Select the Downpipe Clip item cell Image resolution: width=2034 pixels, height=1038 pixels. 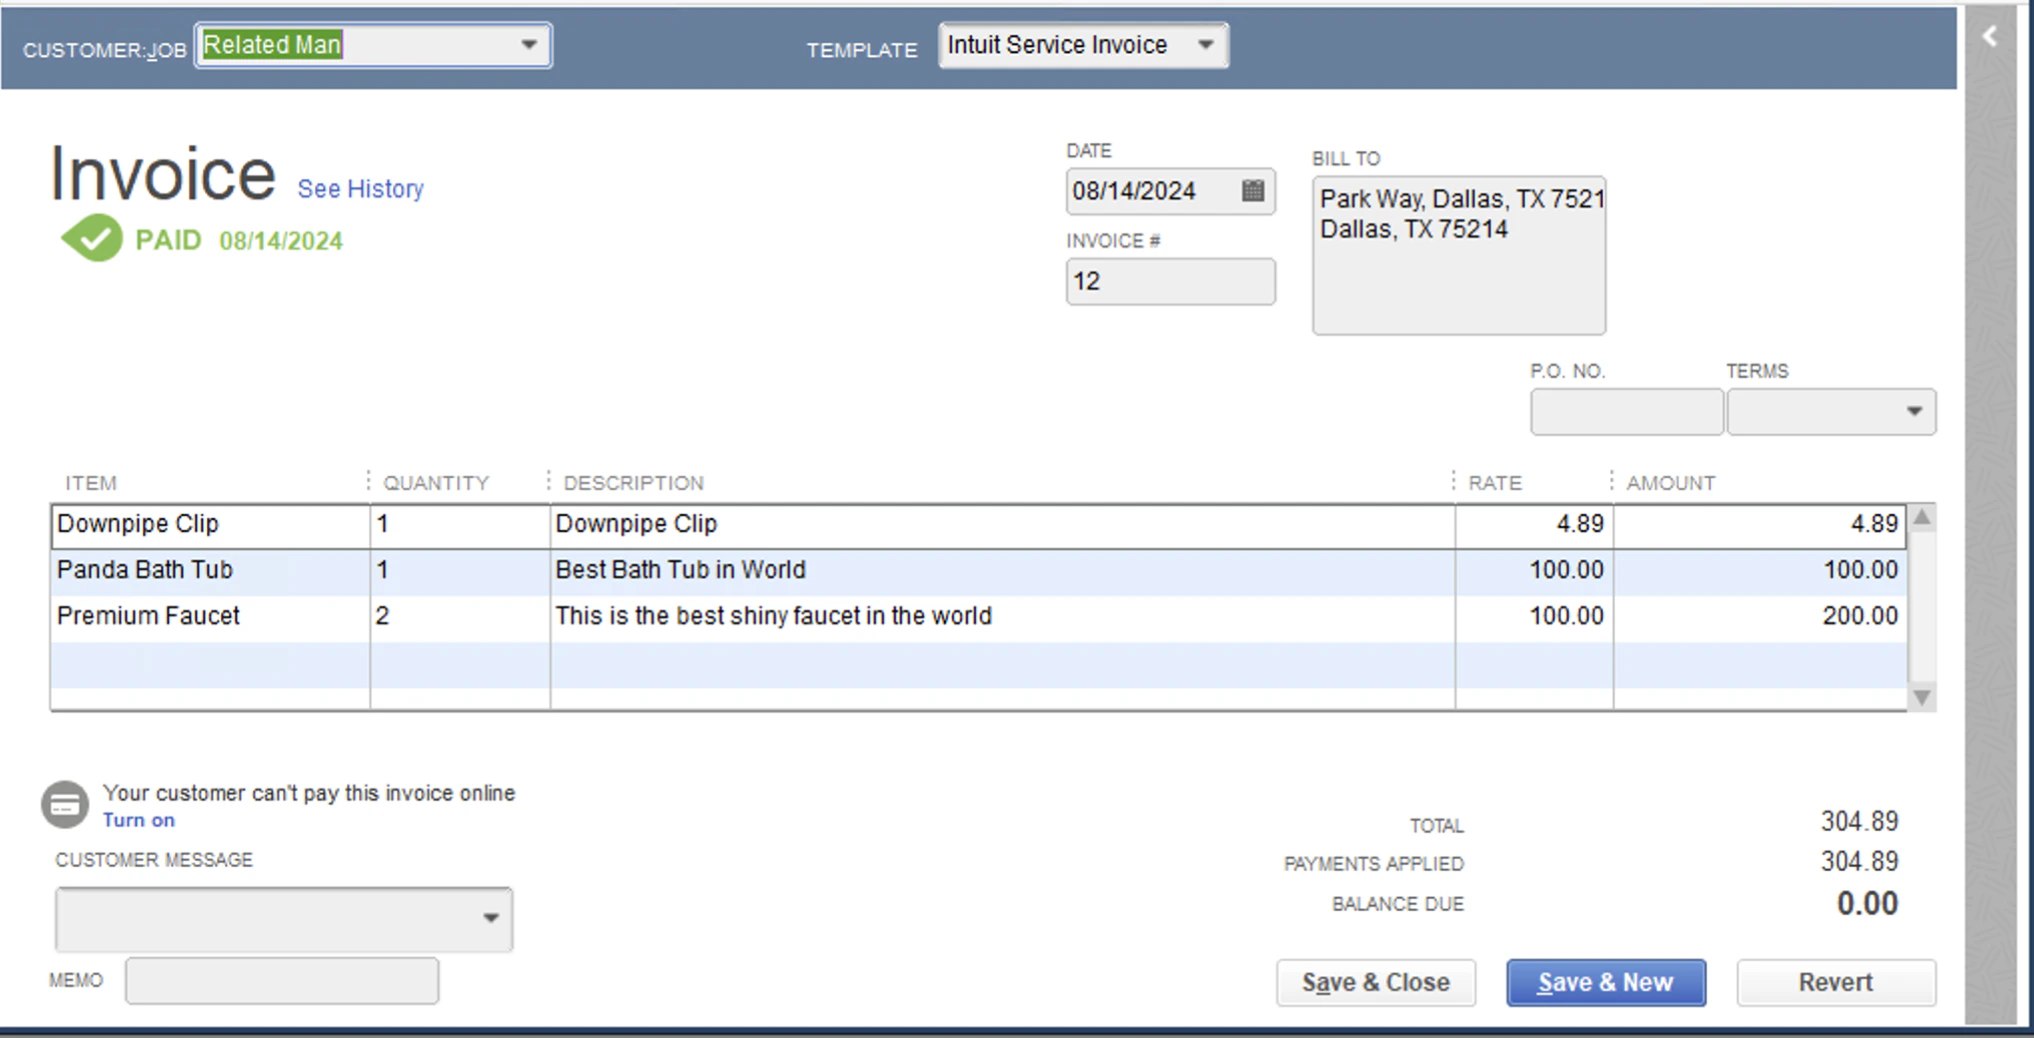pyautogui.click(x=210, y=524)
